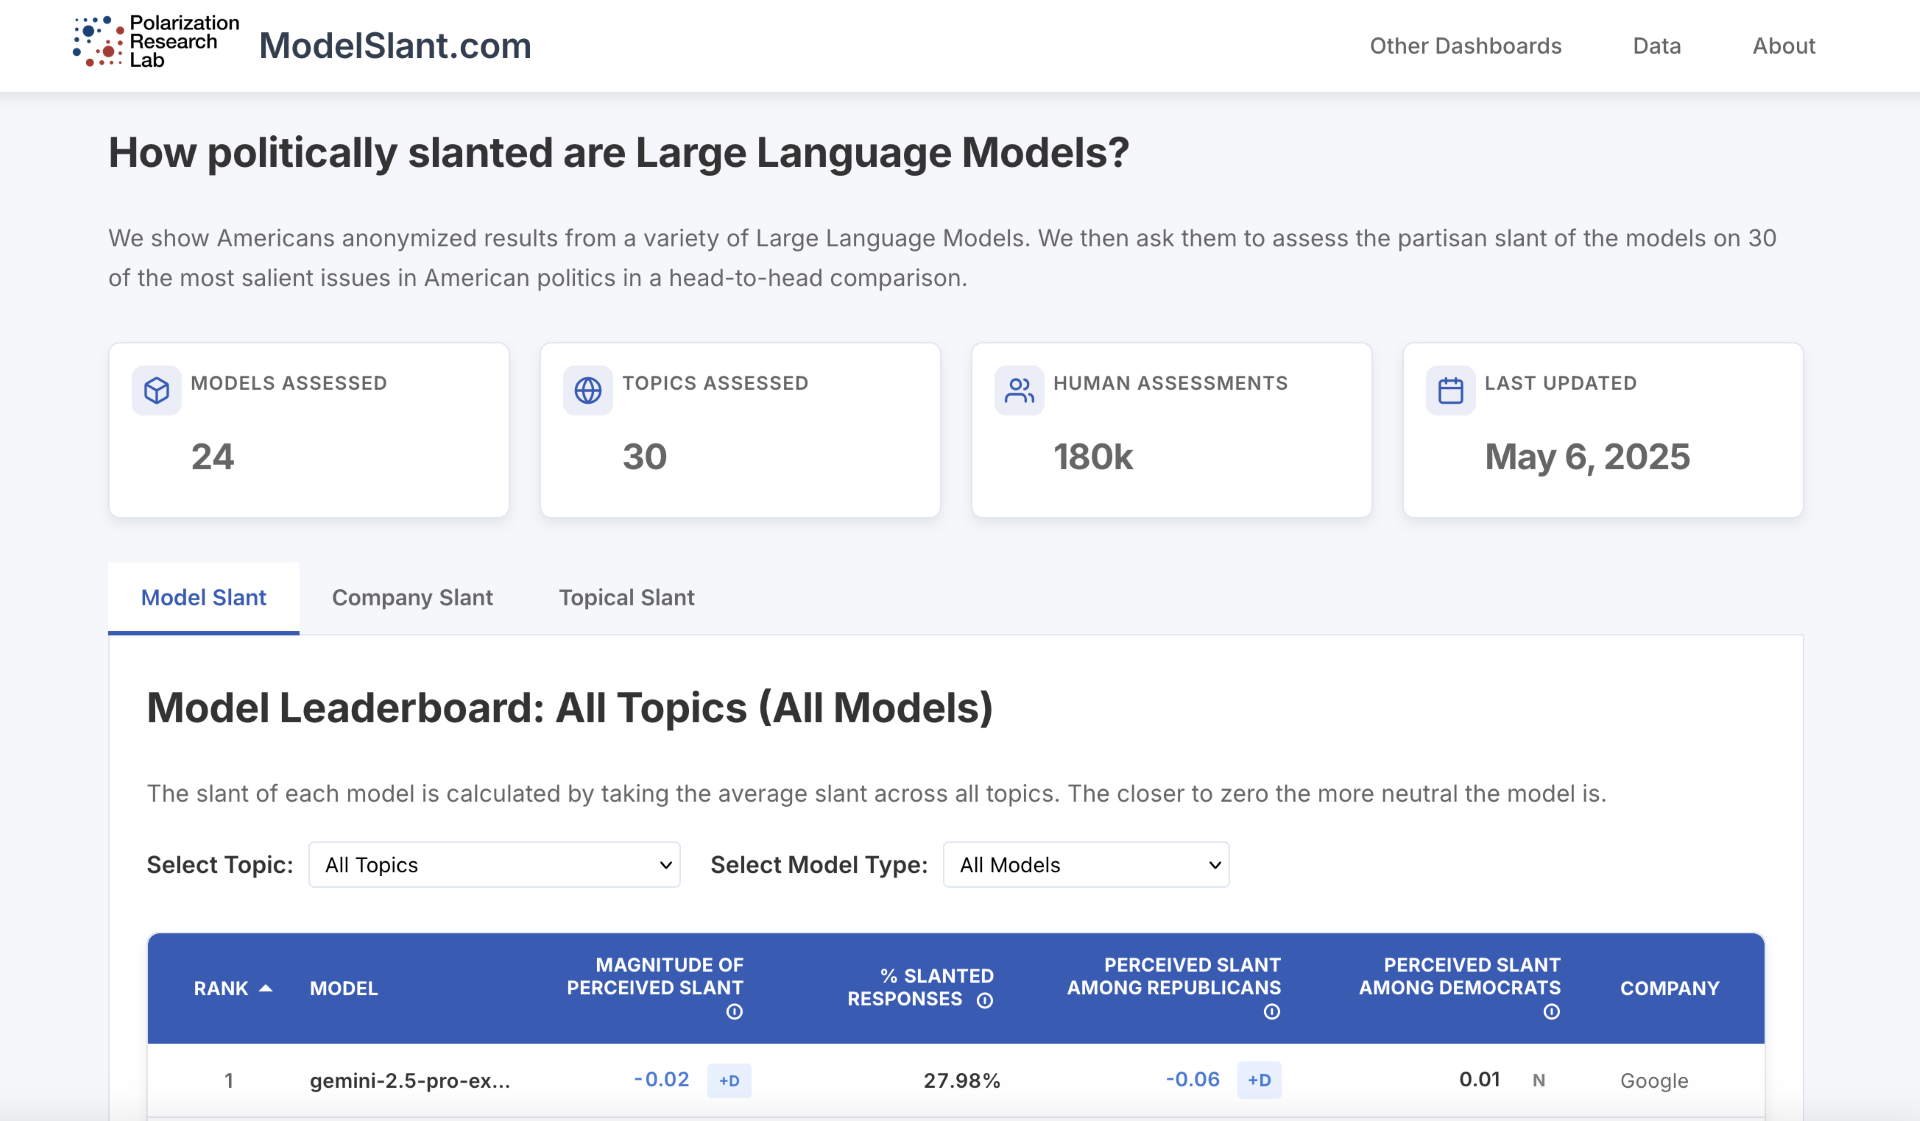This screenshot has height=1121, width=1920.
Task: Switch to the Company Slant tab
Action: coord(412,597)
